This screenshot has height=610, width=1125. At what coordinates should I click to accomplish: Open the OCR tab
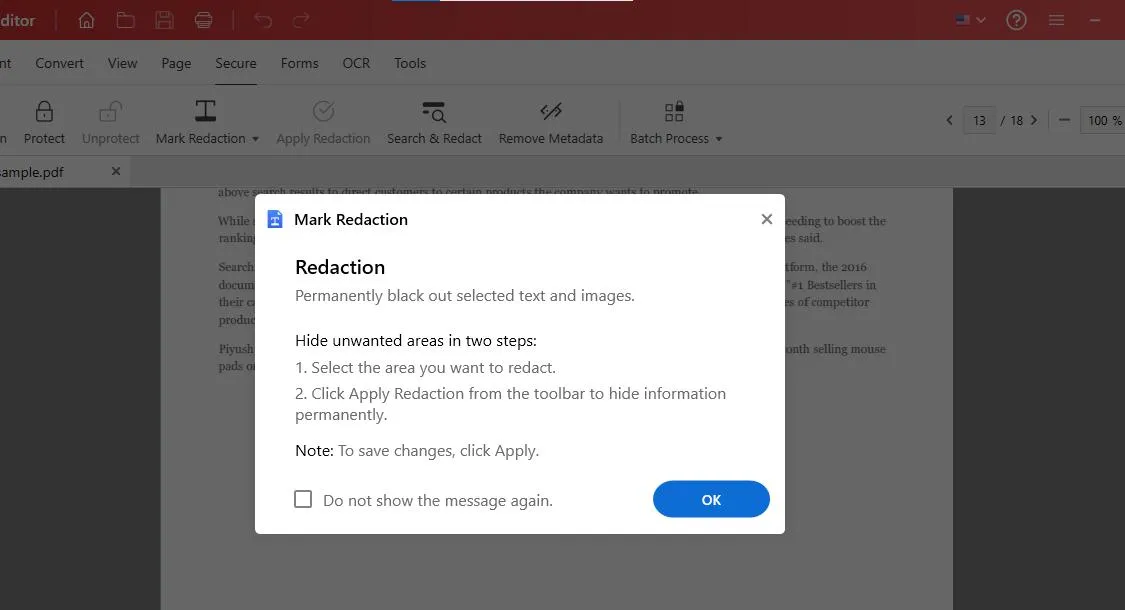[356, 63]
